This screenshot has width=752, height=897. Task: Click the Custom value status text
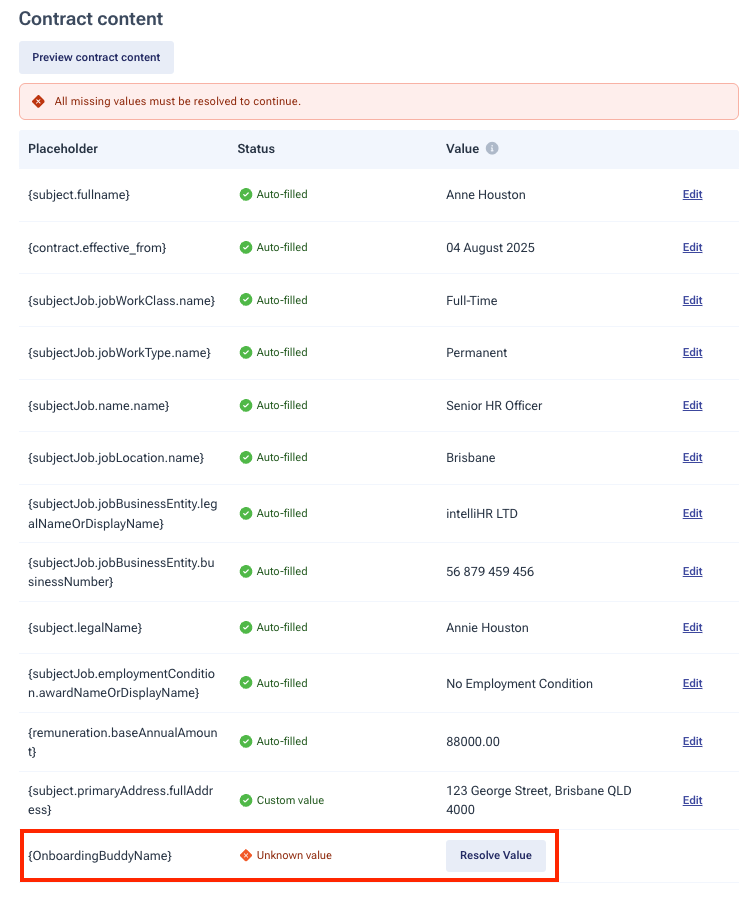point(290,800)
